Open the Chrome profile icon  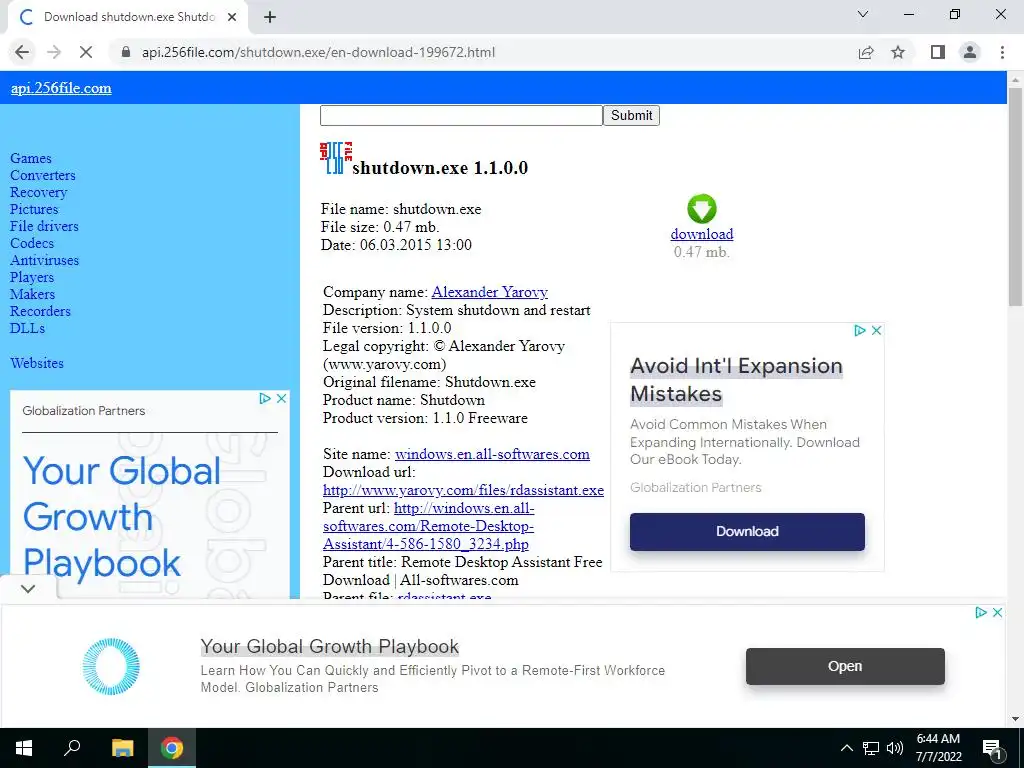(x=970, y=52)
